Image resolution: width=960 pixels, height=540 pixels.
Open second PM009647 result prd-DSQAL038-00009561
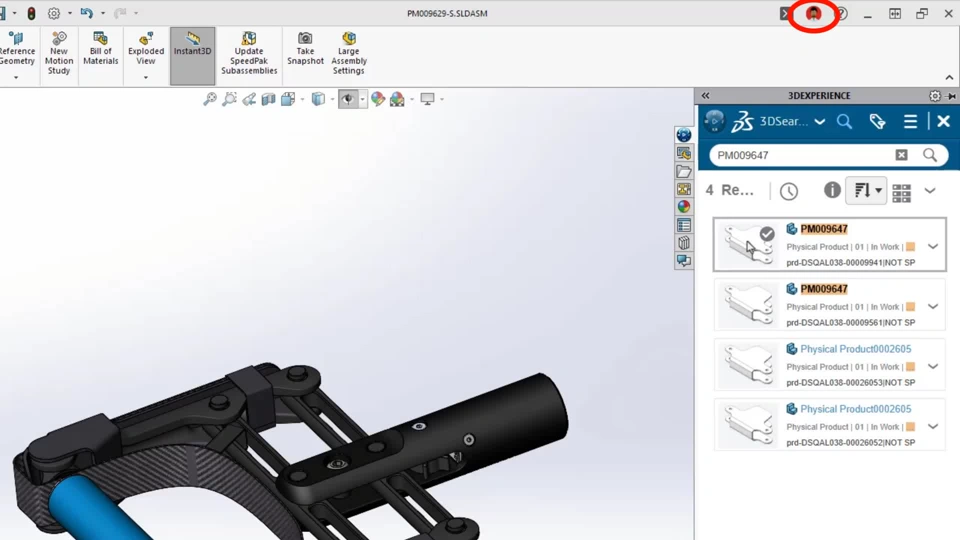click(x=830, y=304)
